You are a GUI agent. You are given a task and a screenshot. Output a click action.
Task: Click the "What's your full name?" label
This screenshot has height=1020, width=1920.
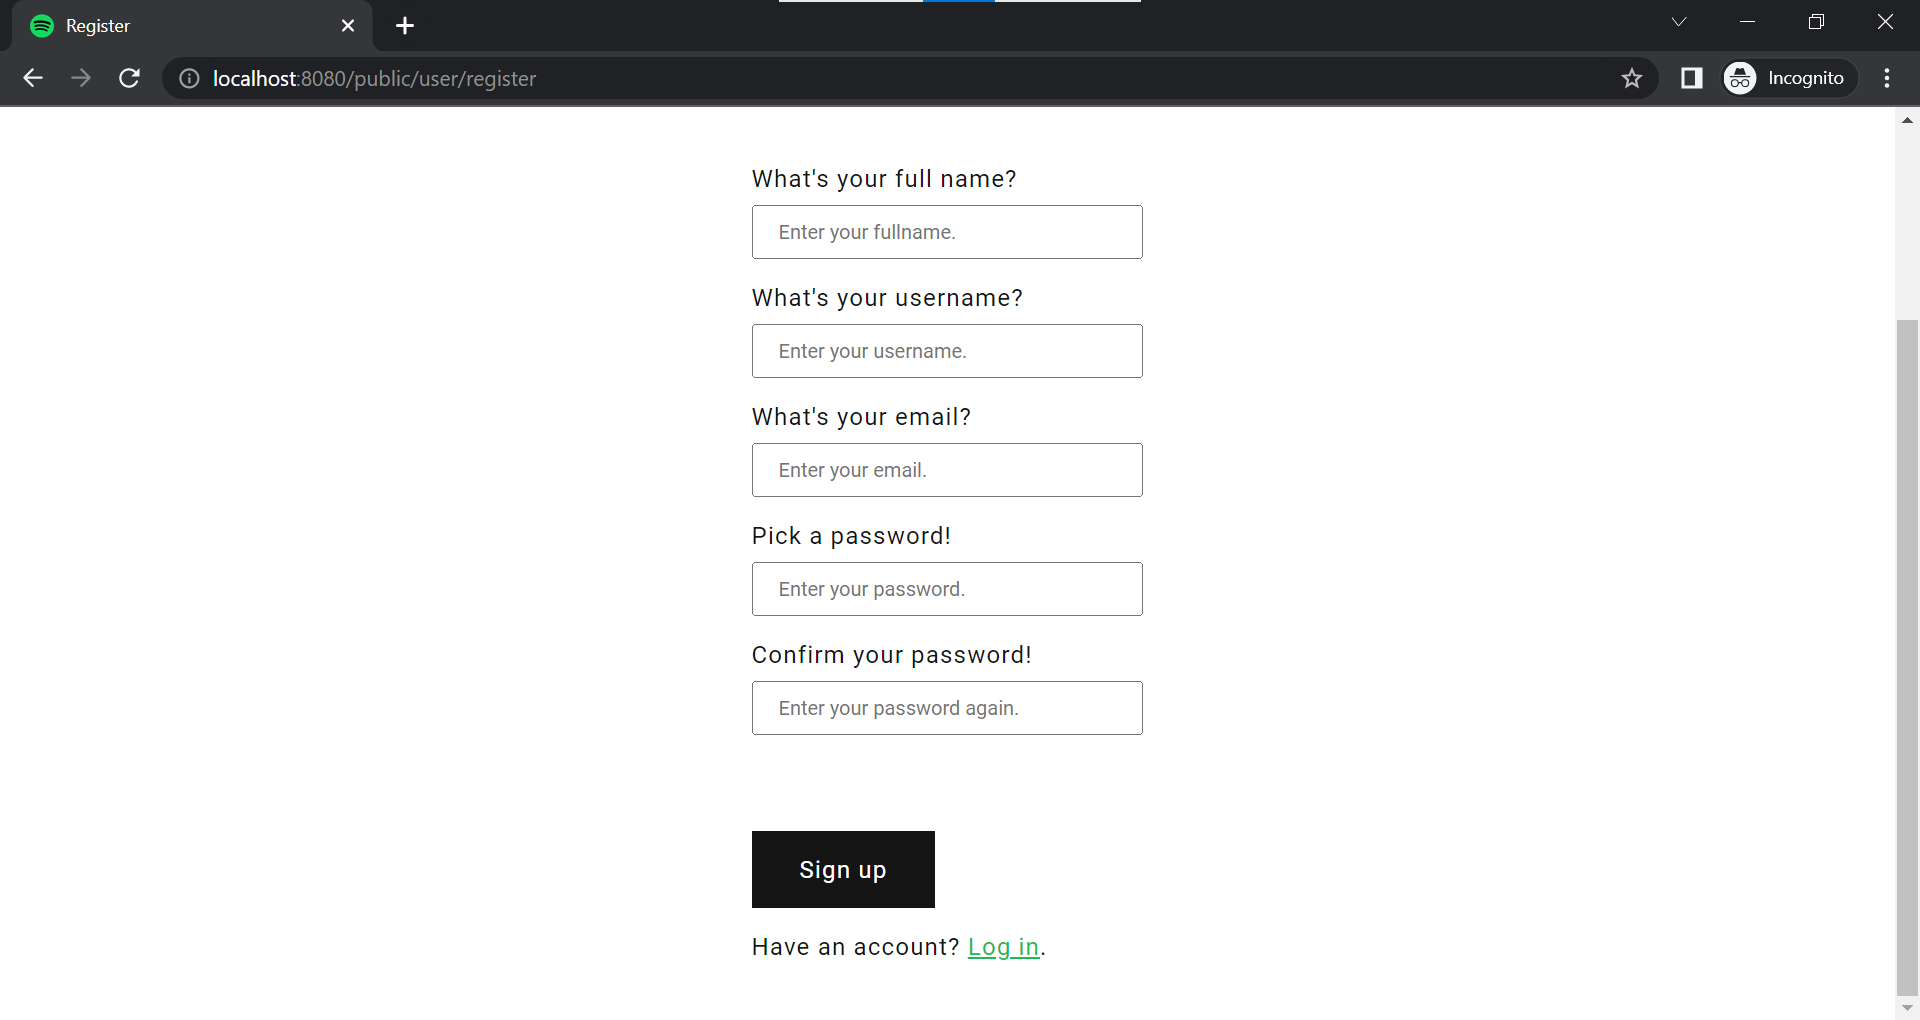click(884, 179)
